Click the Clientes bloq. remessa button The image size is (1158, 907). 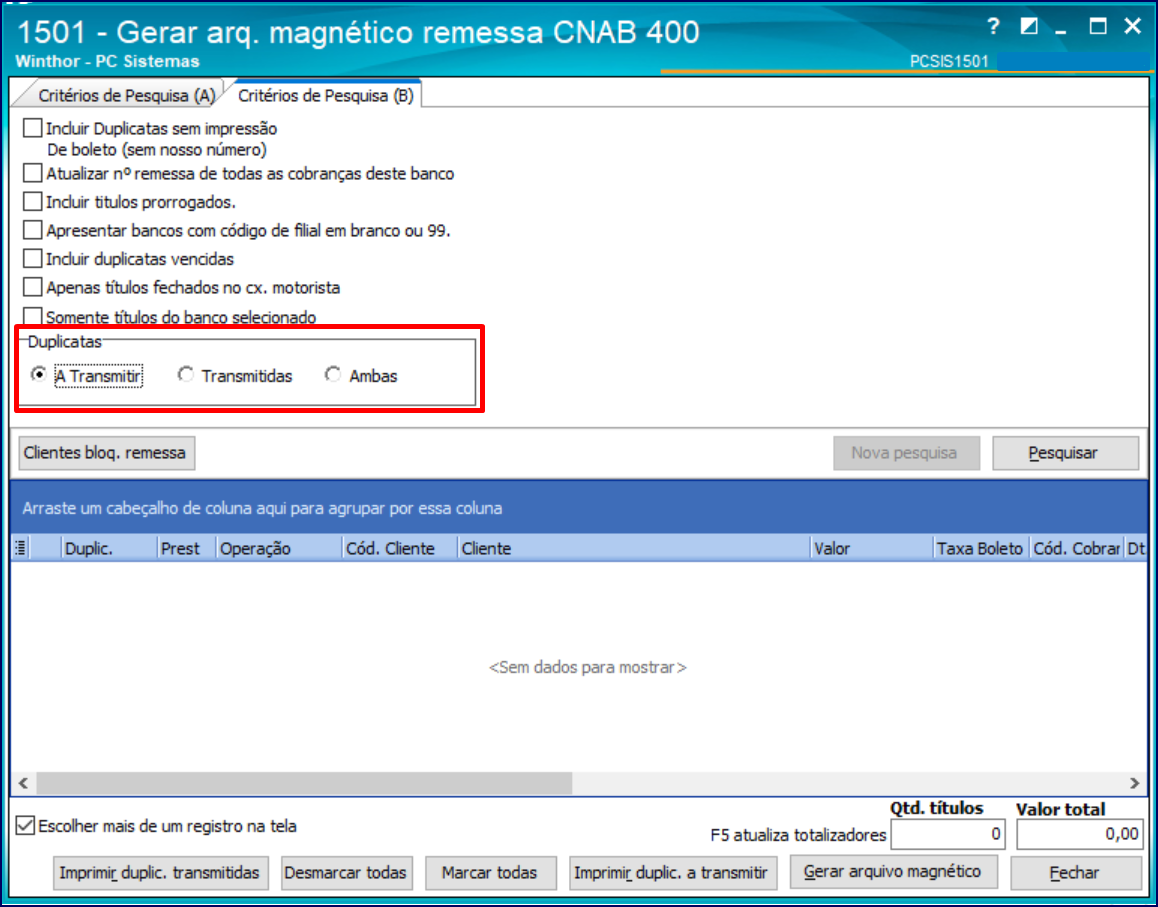pyautogui.click(x=106, y=453)
